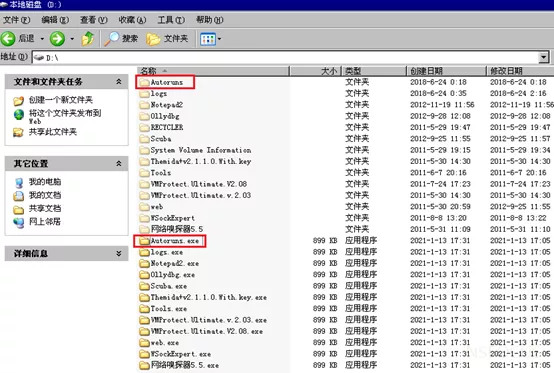Collapse the Other Places panel
The height and width of the screenshot is (373, 554).
click(x=119, y=164)
